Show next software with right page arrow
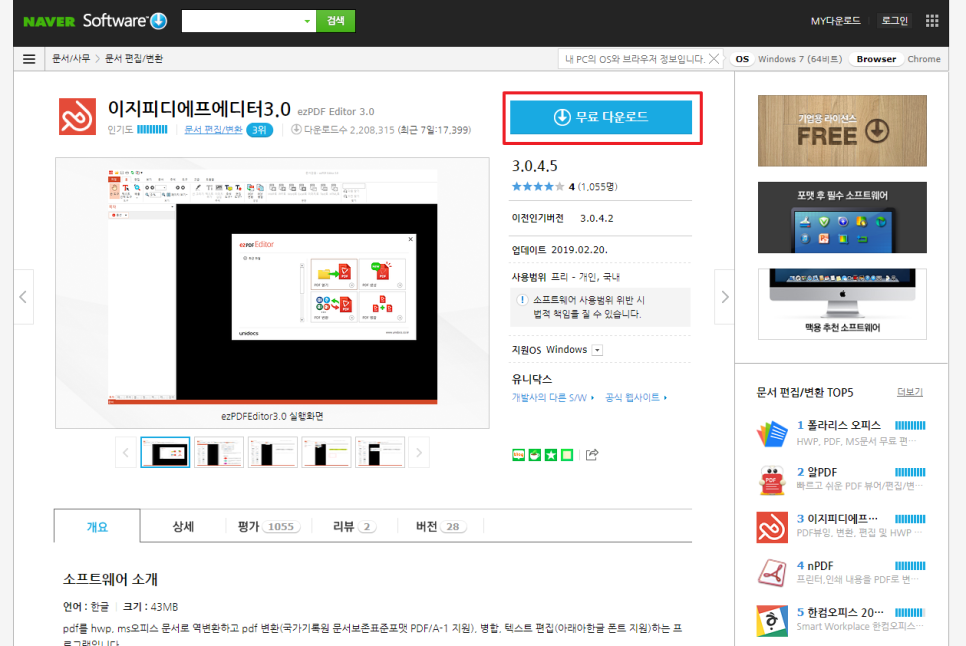 [x=724, y=297]
